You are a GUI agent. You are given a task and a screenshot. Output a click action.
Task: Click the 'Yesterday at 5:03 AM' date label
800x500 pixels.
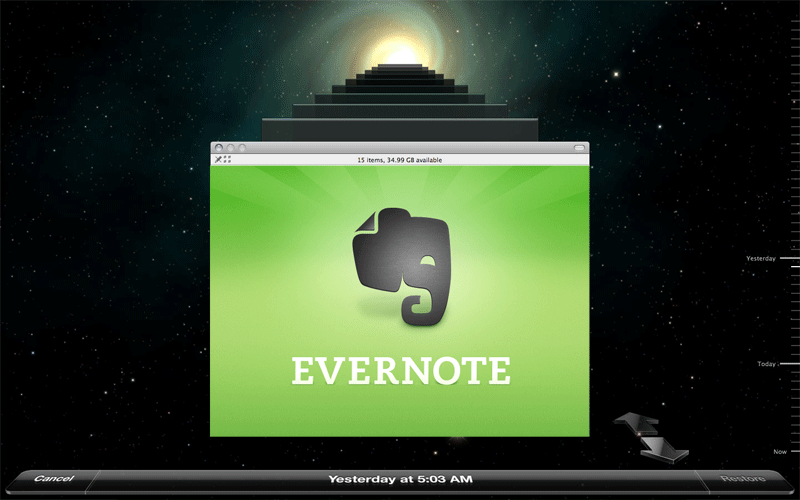(400, 479)
